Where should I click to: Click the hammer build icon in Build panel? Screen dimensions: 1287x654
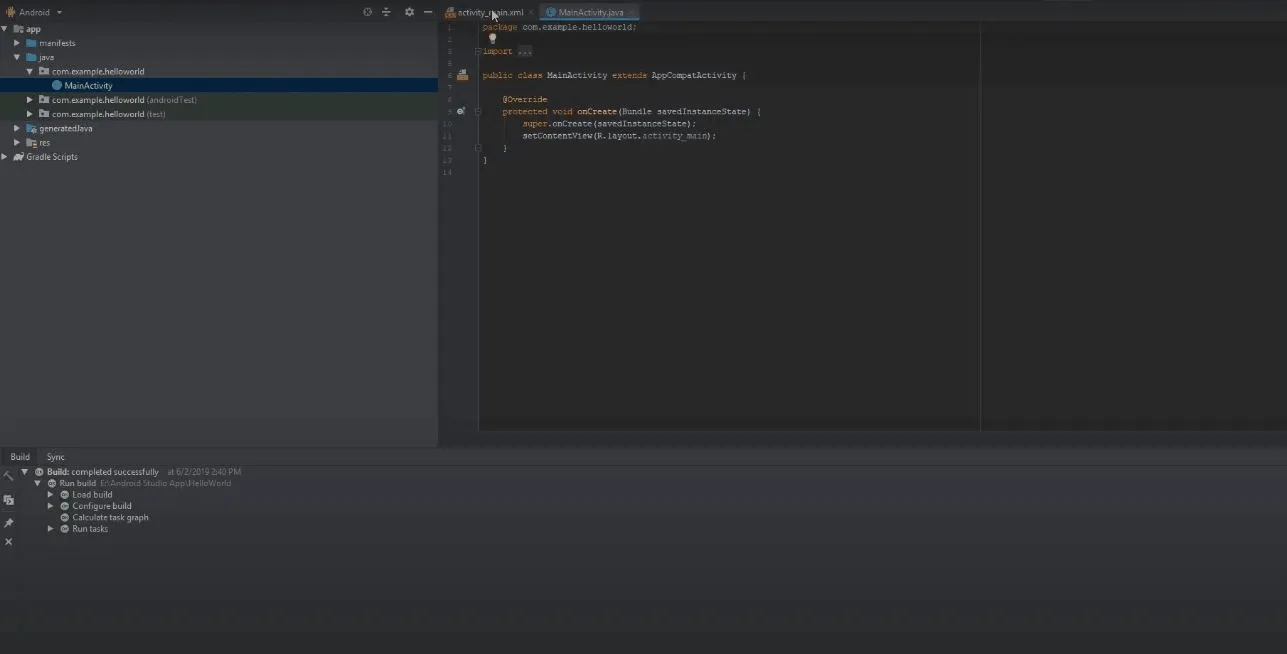pyautogui.click(x=9, y=476)
